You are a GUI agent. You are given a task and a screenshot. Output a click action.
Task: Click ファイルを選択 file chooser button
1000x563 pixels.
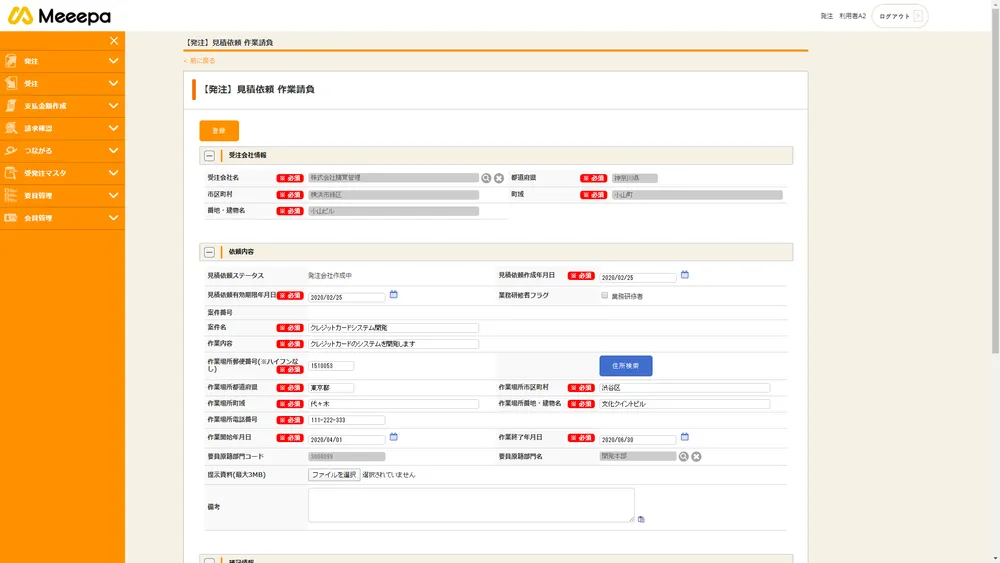coord(334,474)
